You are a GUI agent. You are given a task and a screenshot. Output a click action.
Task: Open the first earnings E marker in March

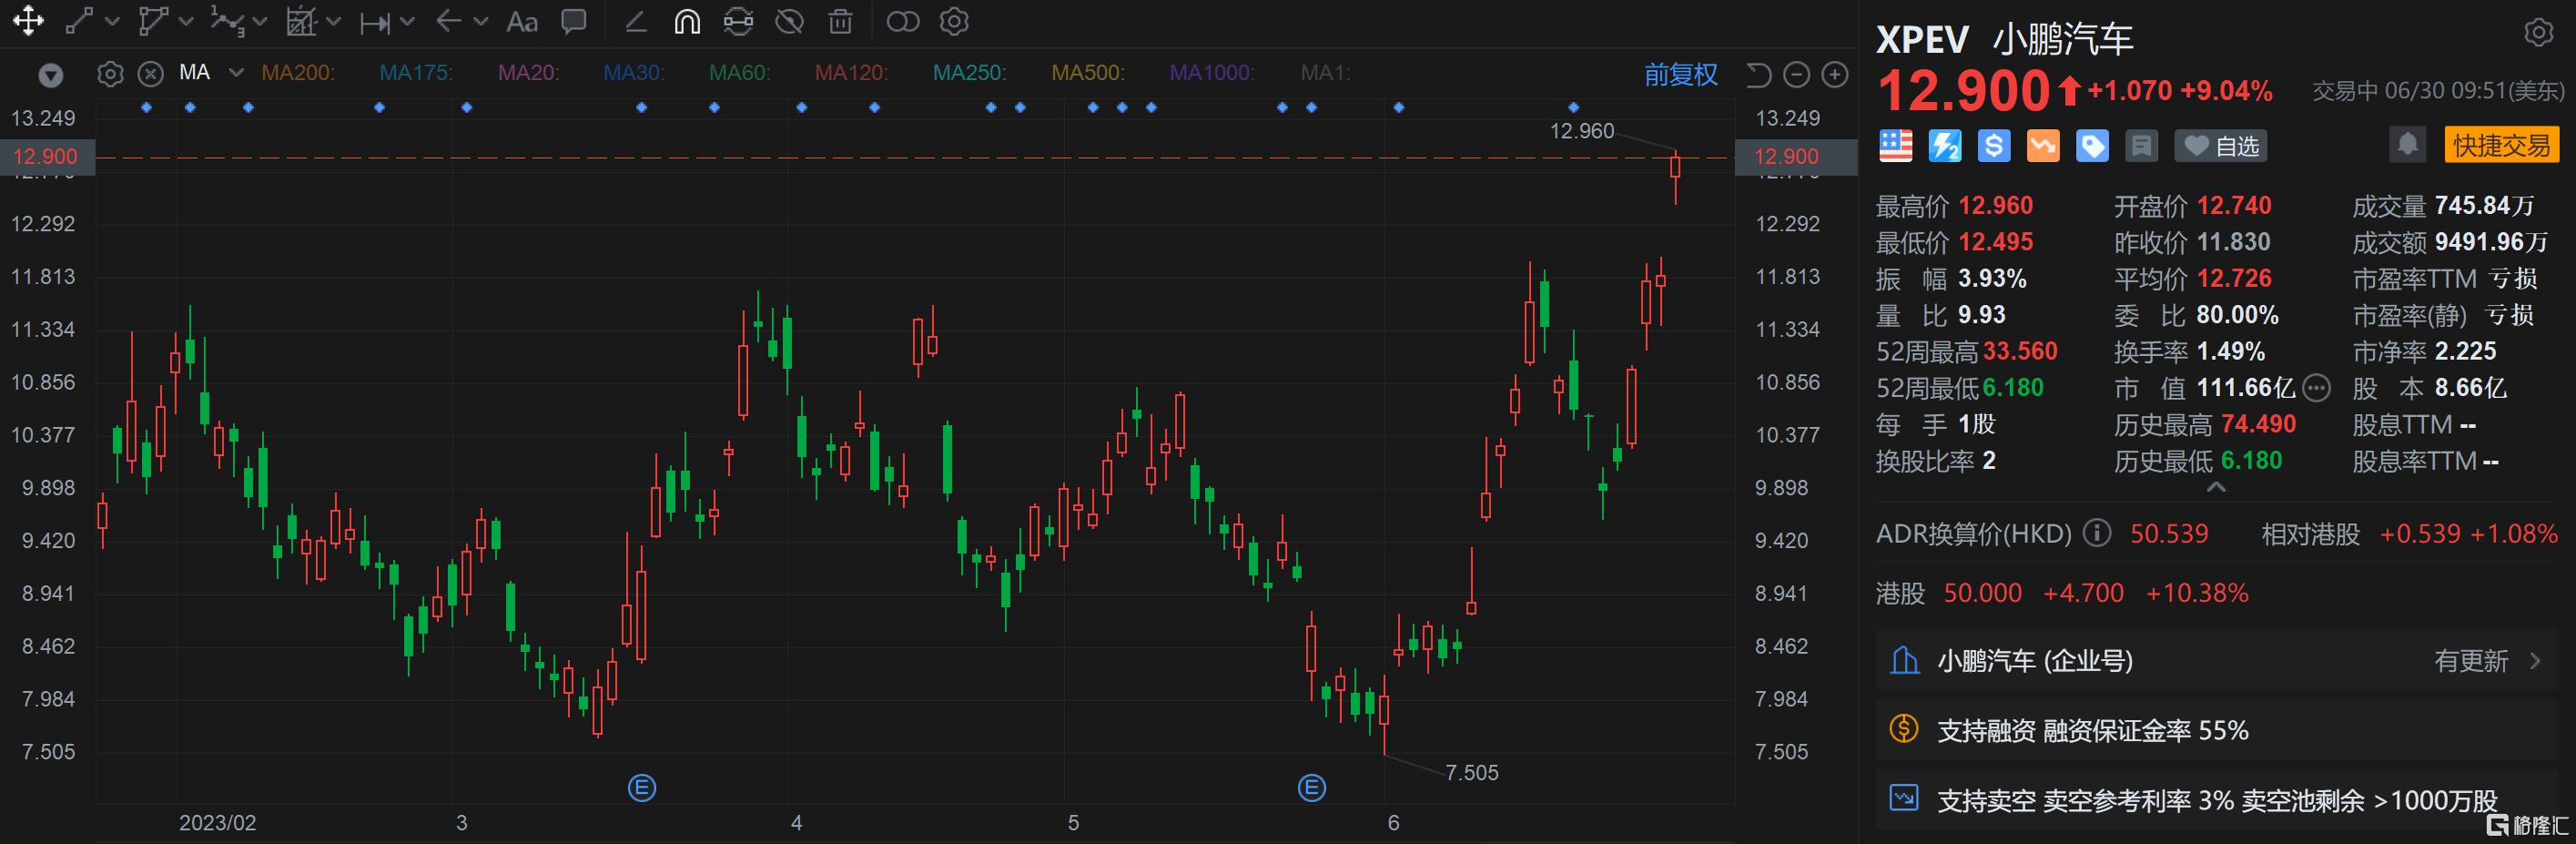642,788
